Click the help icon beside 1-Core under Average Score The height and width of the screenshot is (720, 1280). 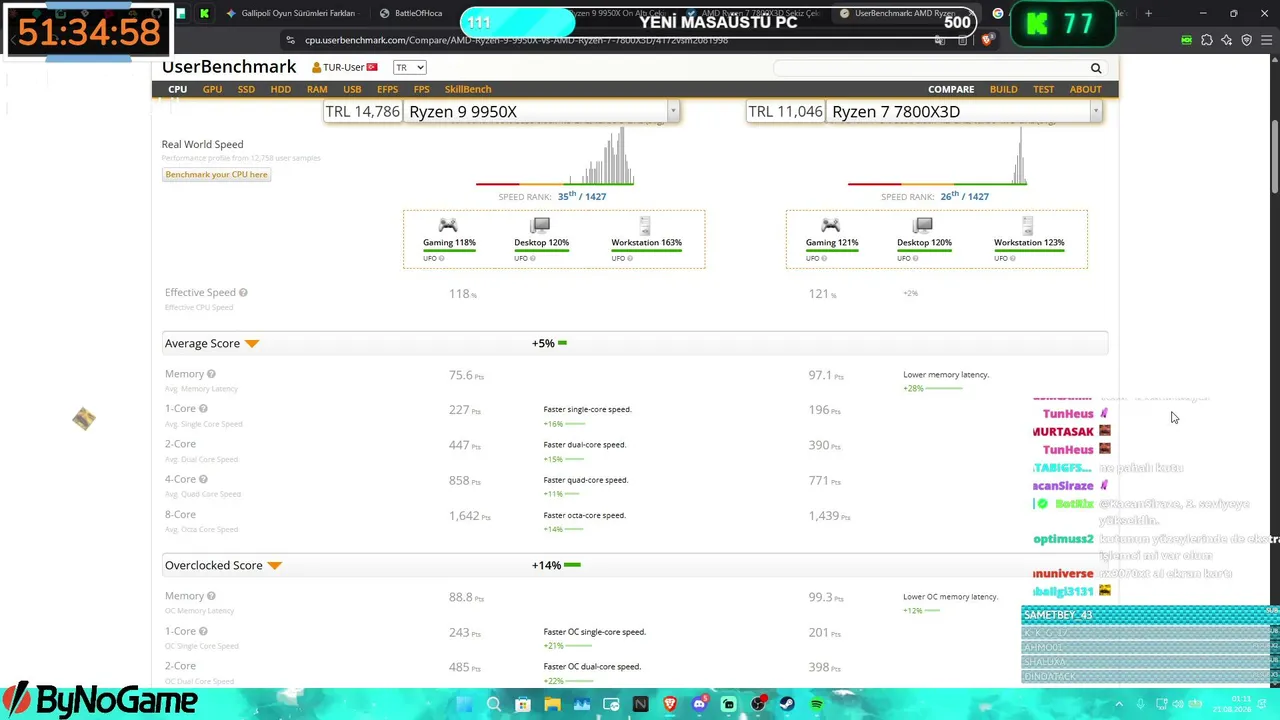[x=203, y=409]
